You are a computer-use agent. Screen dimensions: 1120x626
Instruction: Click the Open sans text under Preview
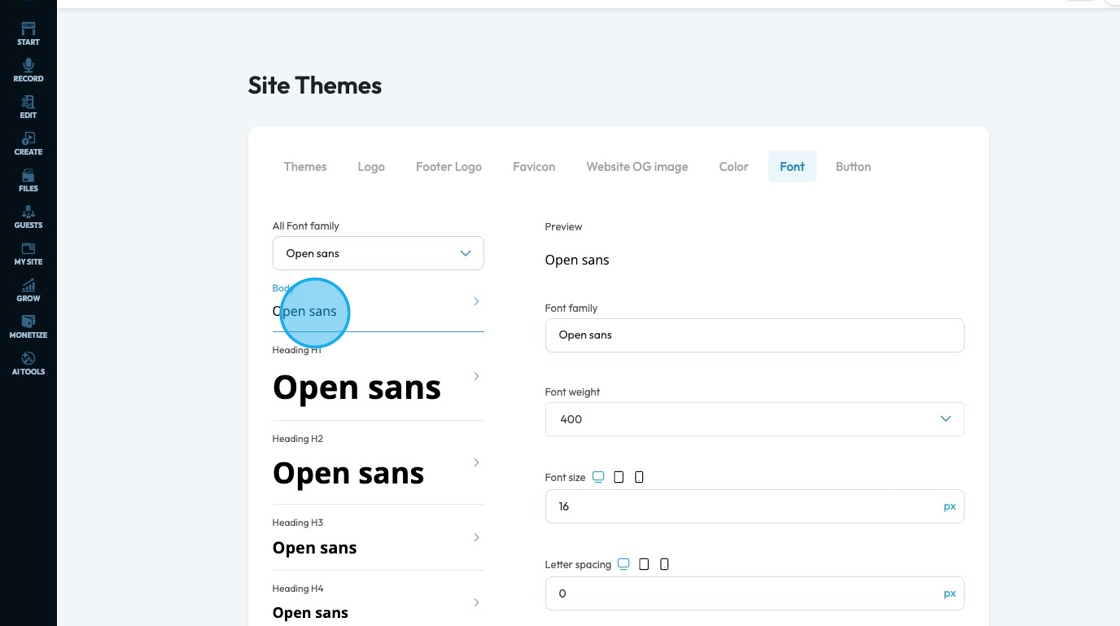[x=577, y=260]
